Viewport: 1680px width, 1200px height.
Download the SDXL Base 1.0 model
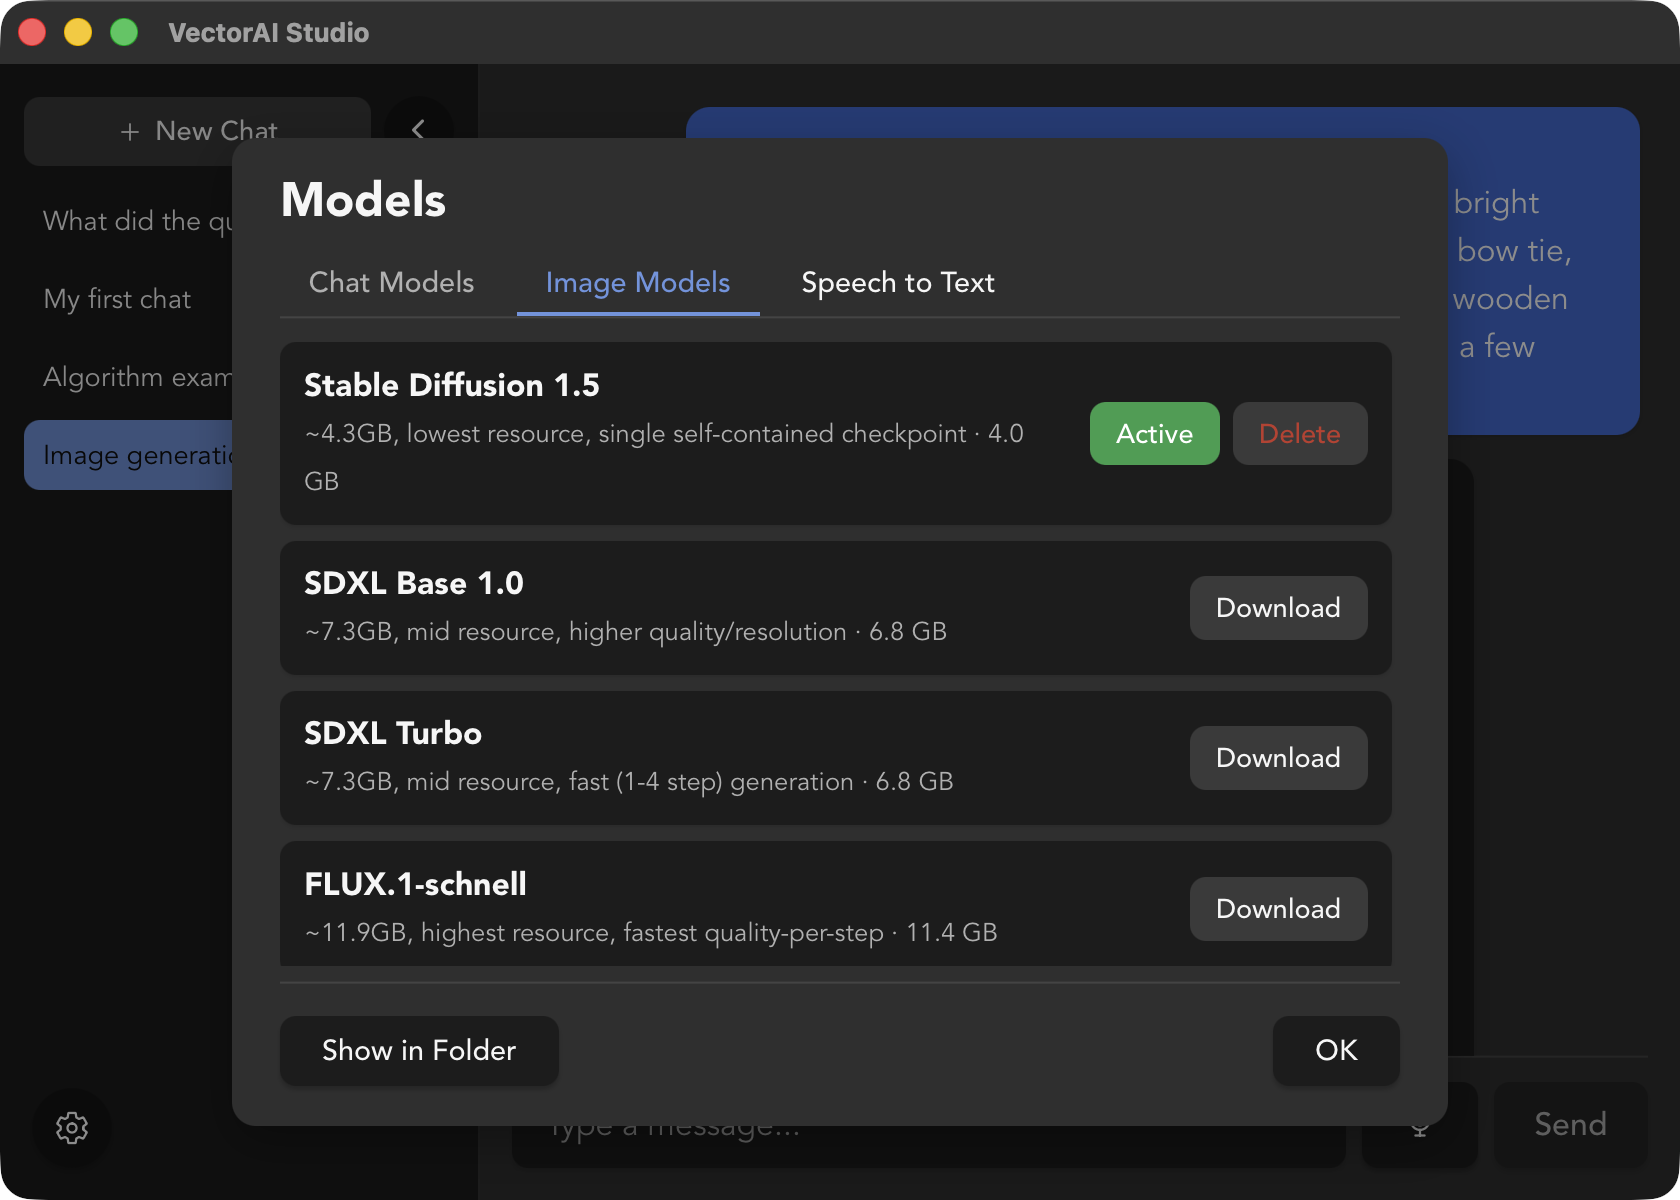1278,608
